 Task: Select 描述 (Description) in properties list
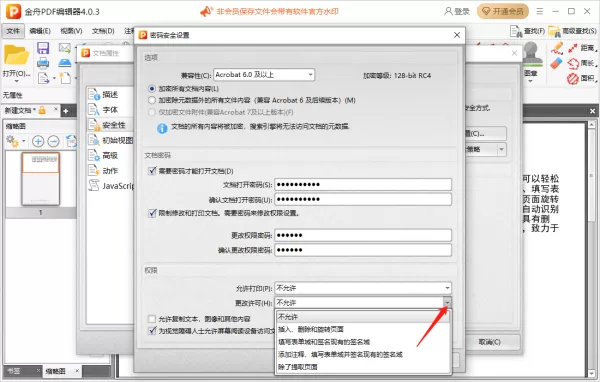[110, 94]
